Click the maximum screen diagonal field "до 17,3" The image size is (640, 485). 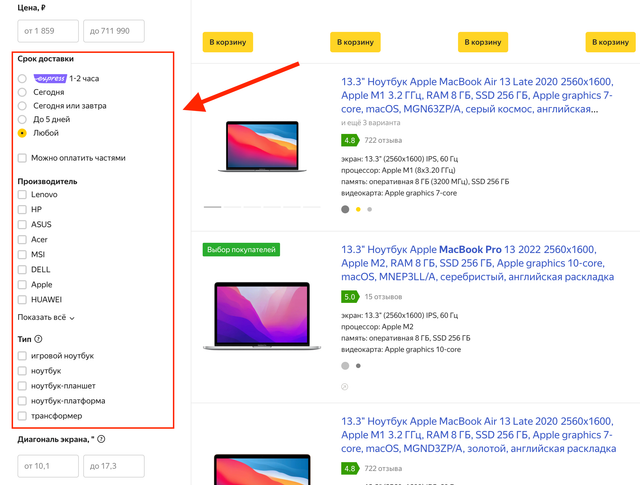[x=113, y=466]
